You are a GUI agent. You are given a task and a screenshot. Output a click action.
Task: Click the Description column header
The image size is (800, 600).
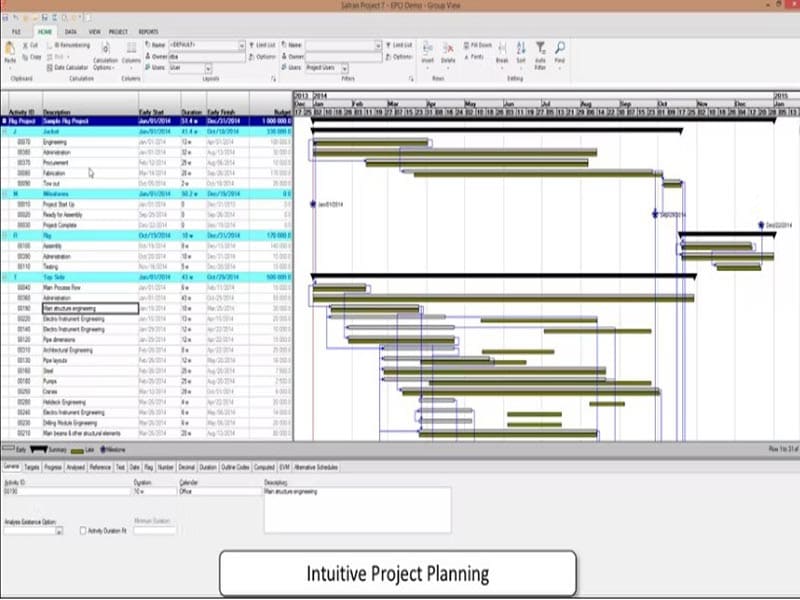click(x=90, y=104)
